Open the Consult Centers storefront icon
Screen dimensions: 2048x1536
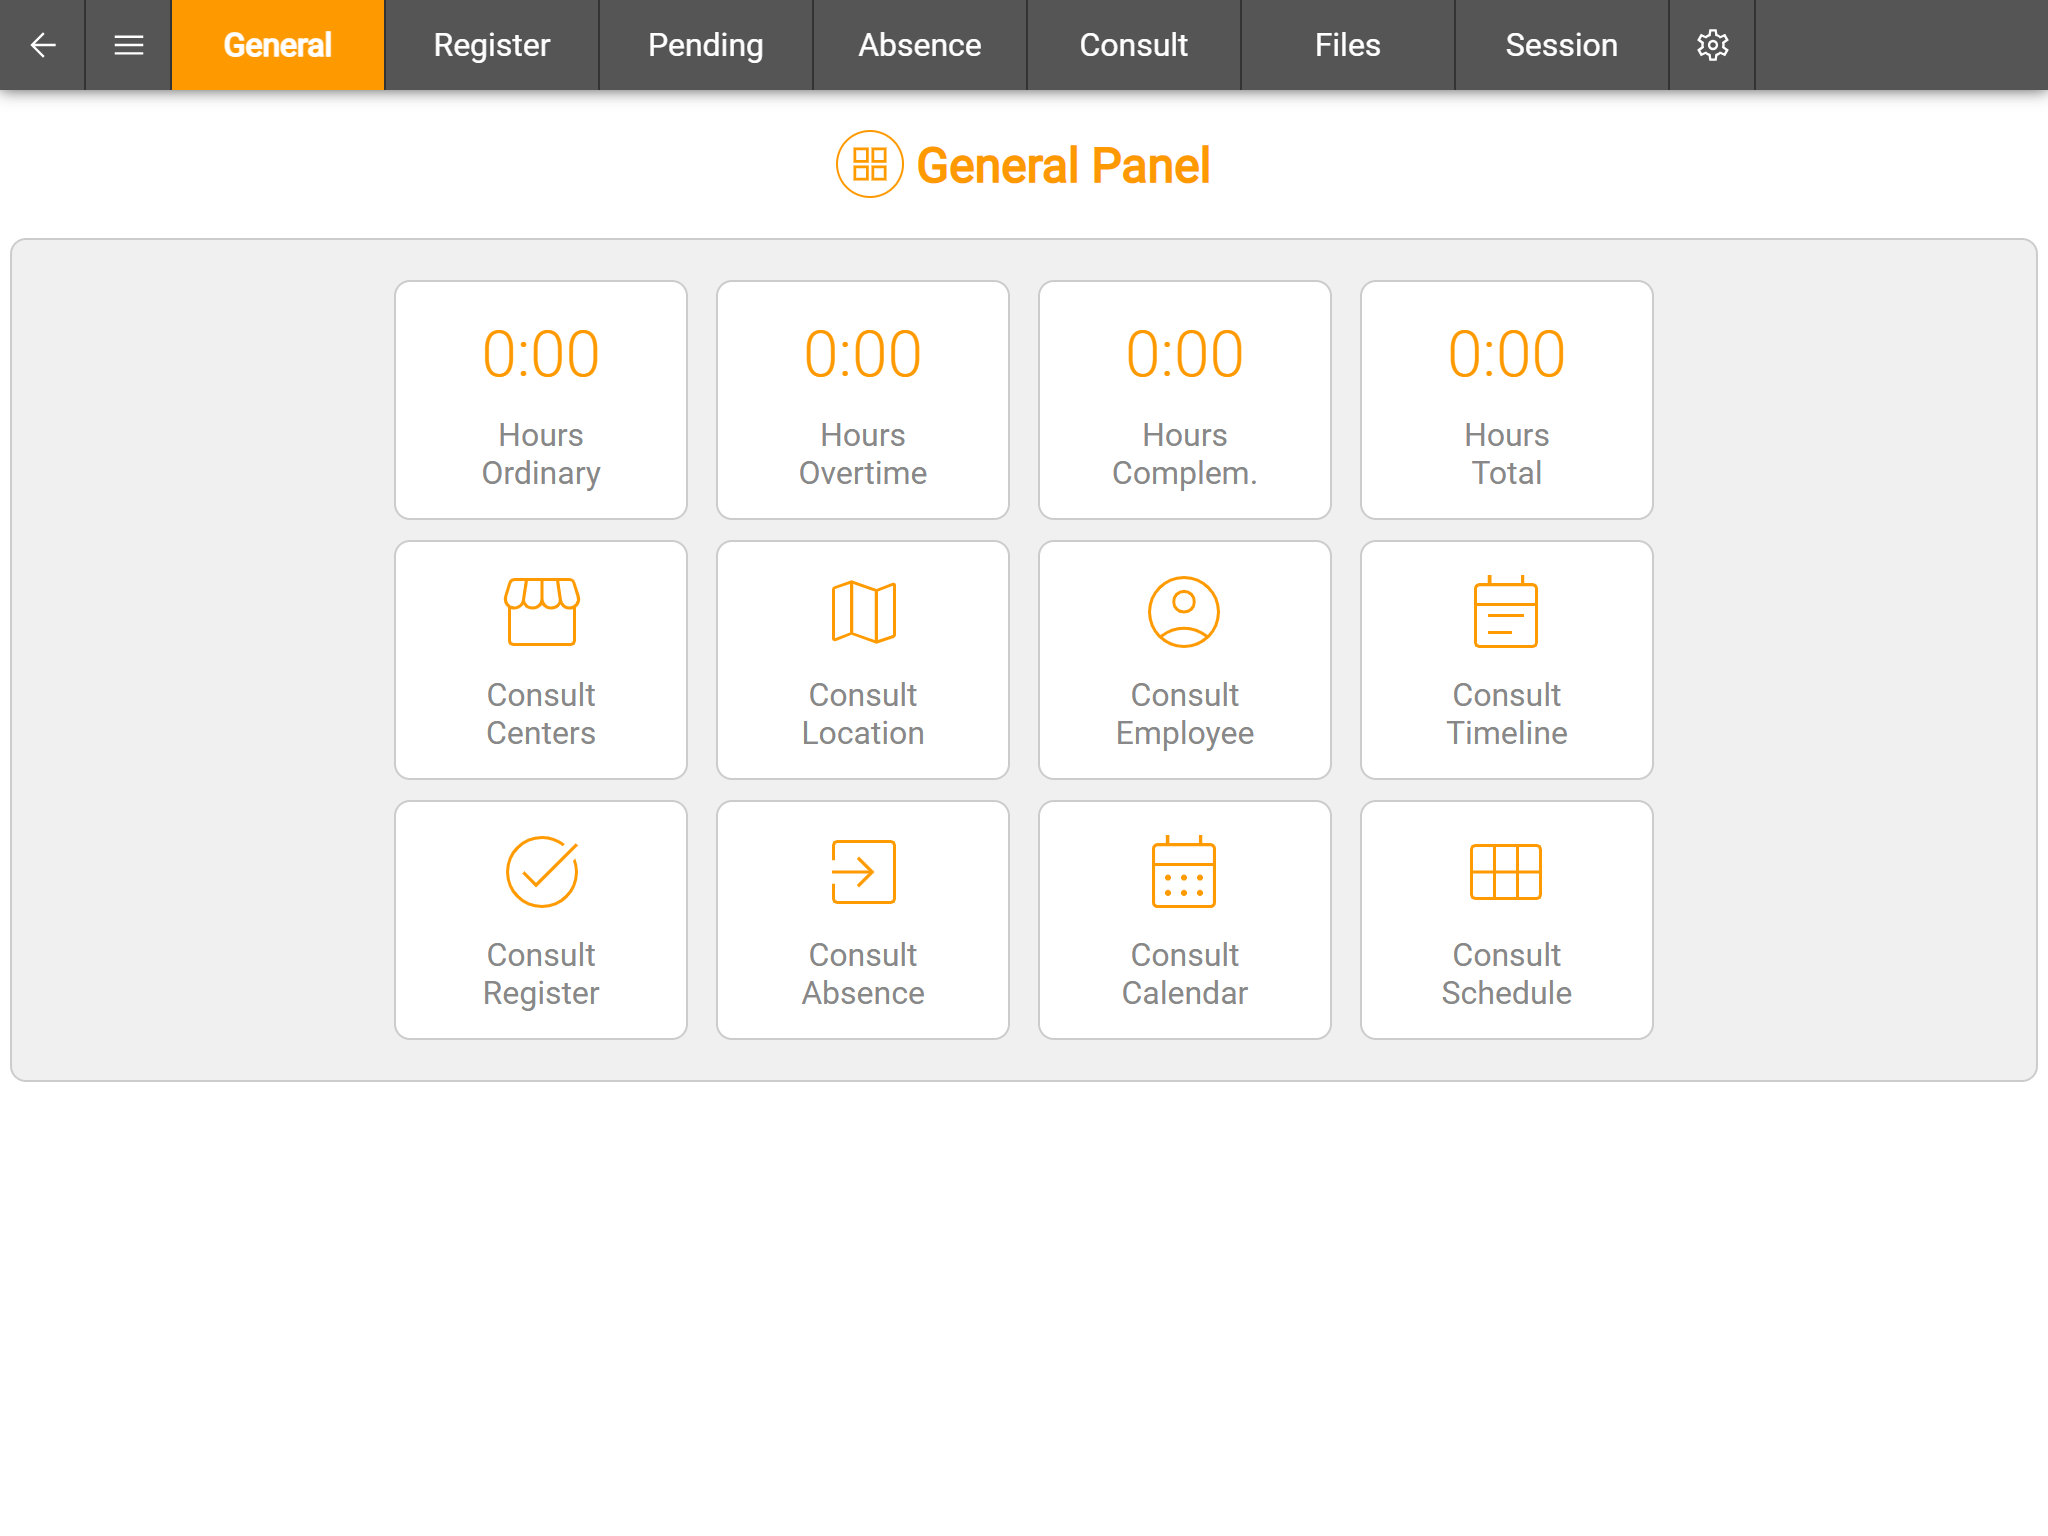pos(541,612)
